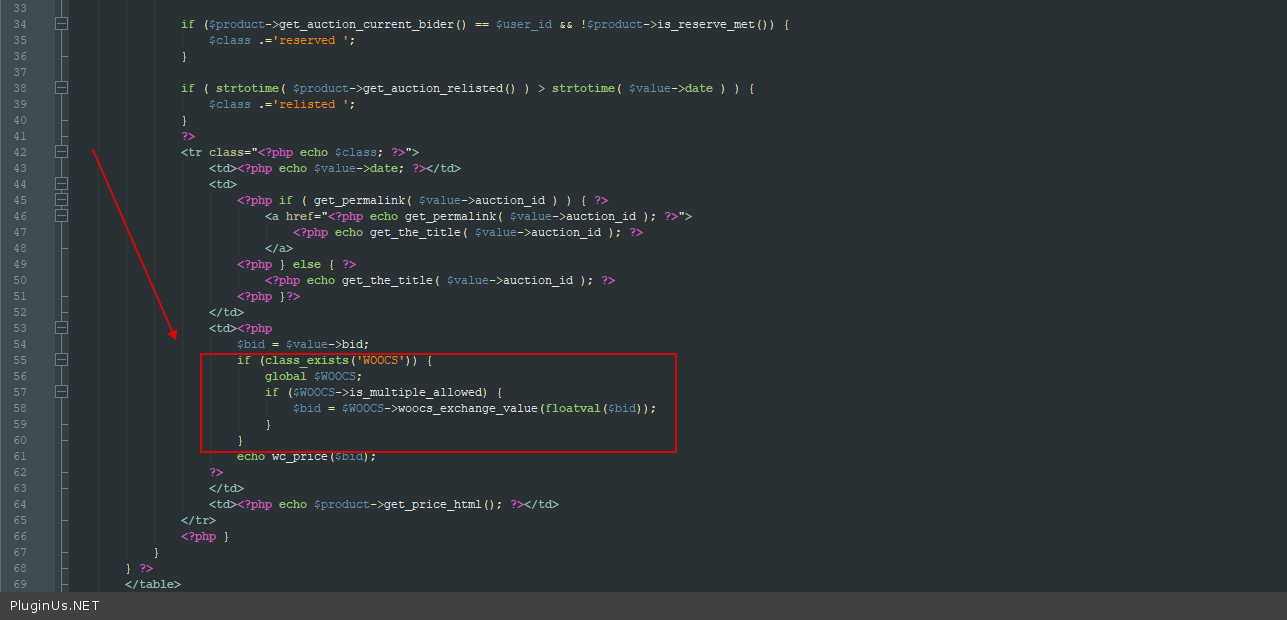Click the wc_price call on line 61
Screen dimensions: 1287x620
(300, 456)
